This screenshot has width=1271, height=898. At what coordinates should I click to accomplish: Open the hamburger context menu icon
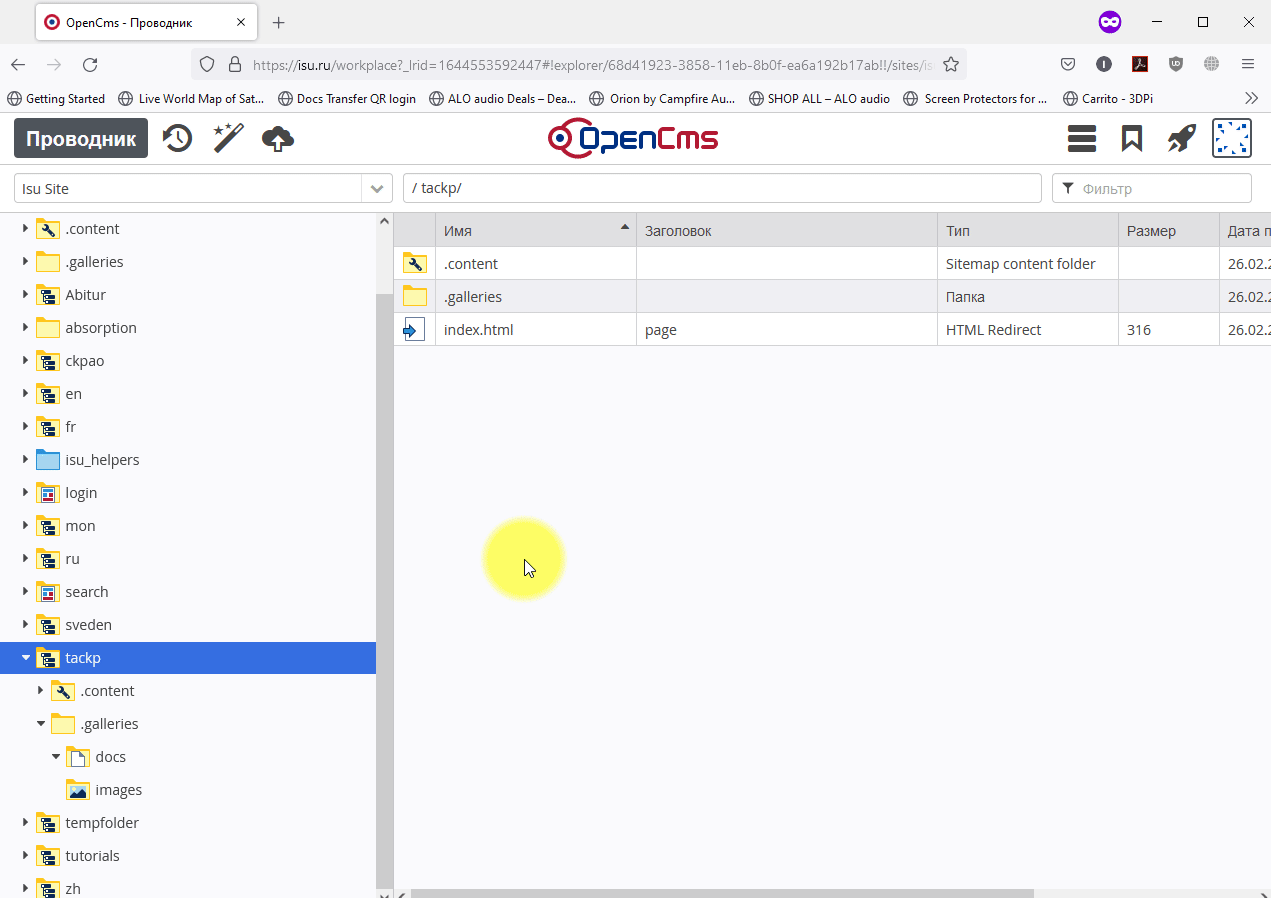click(x=1082, y=138)
